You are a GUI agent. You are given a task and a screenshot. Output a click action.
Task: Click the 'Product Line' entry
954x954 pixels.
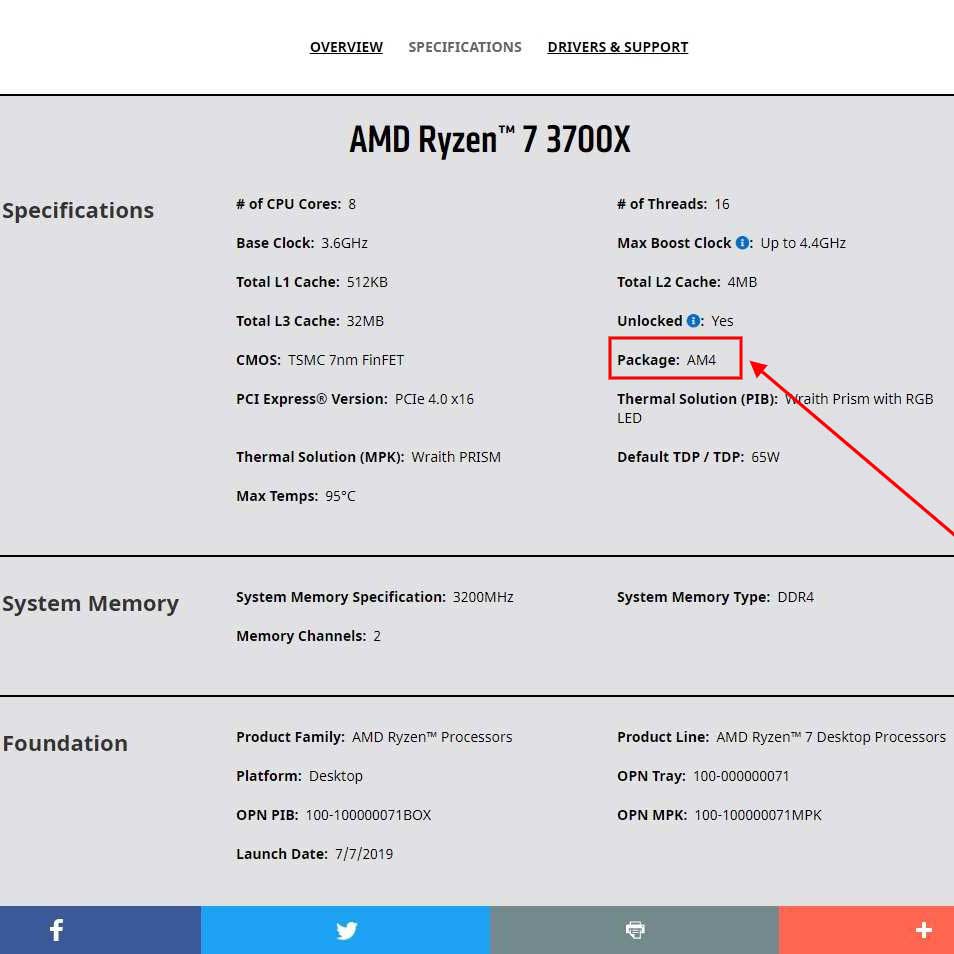pos(781,737)
